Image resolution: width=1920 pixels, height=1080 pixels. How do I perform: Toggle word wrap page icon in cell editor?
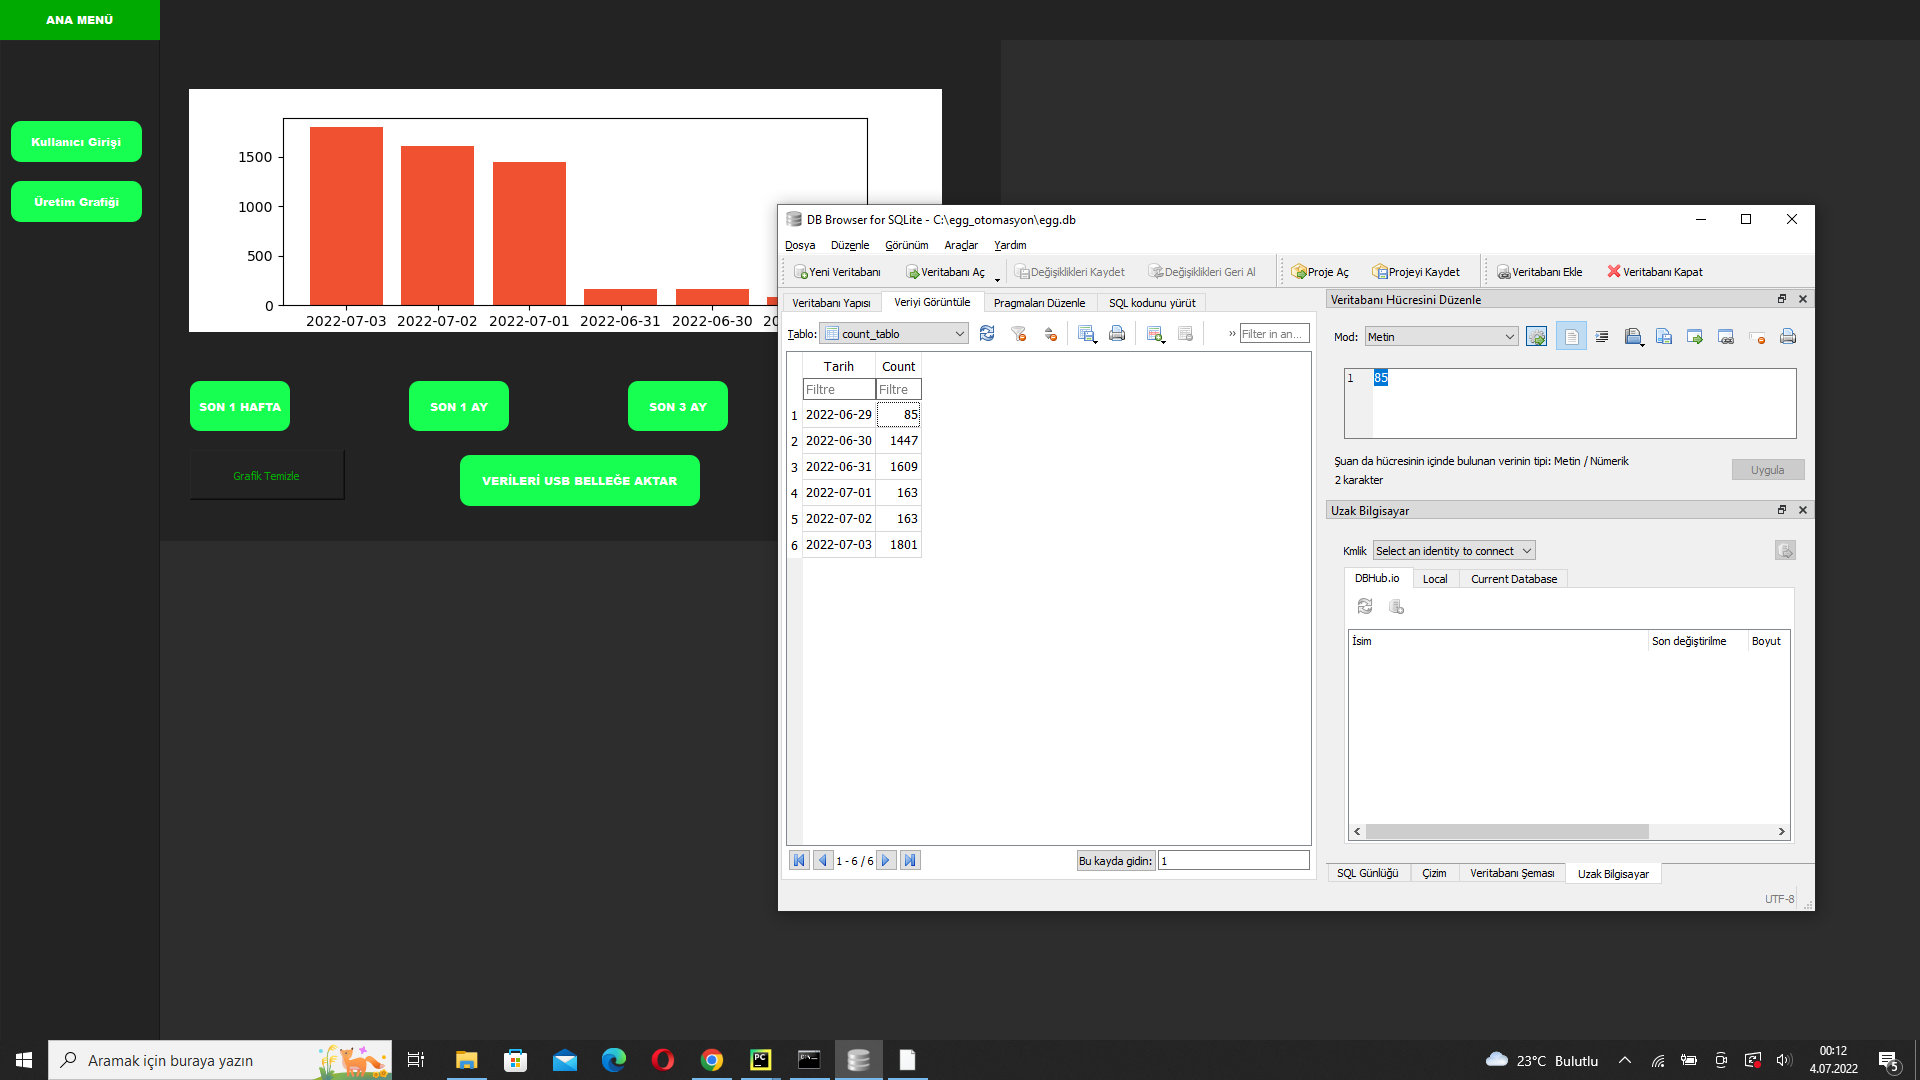tap(1571, 337)
